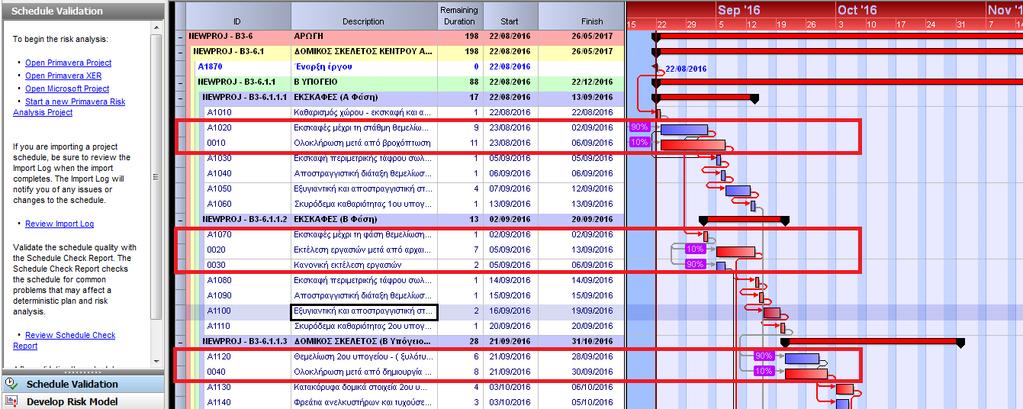The width and height of the screenshot is (1023, 409).
Task: Click the highlighted description cell of A1100
Action: pyautogui.click(x=364, y=312)
